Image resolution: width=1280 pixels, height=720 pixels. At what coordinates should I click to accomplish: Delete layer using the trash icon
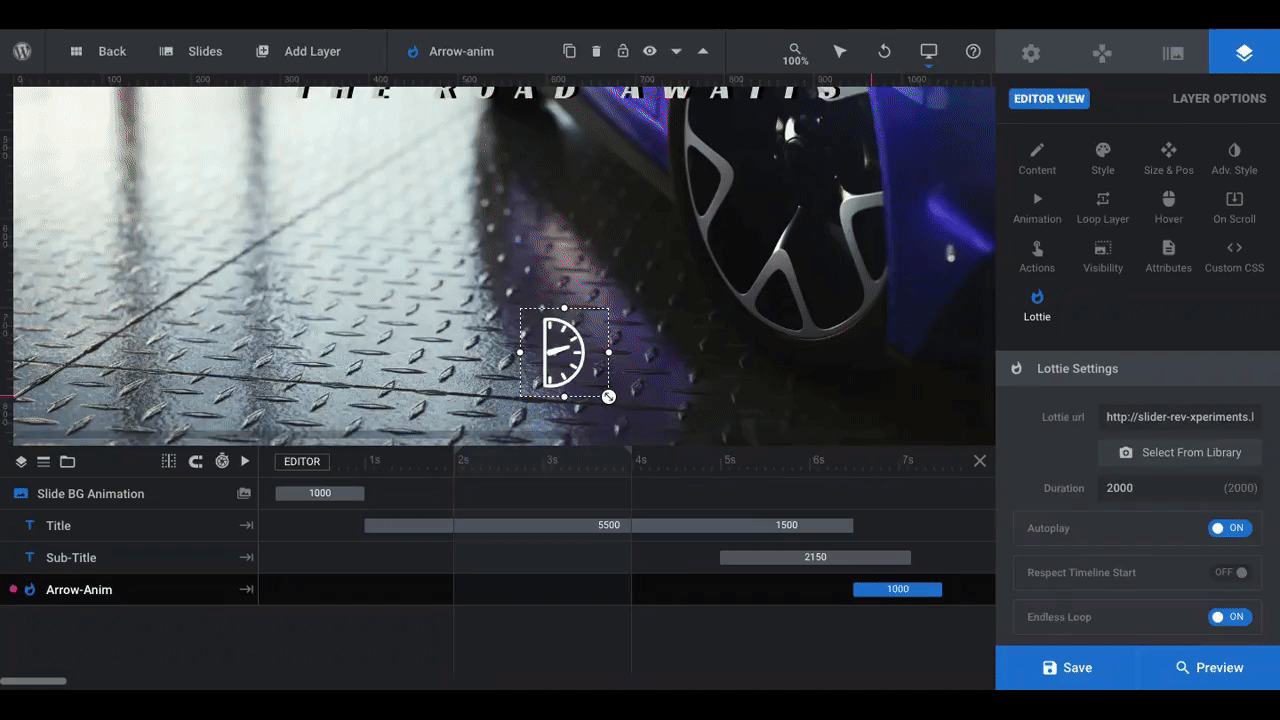(x=596, y=51)
